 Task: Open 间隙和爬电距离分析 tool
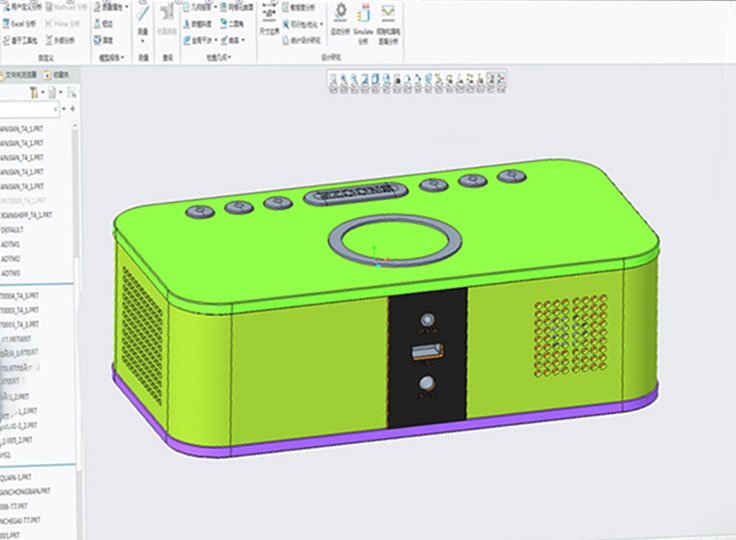tap(386, 15)
